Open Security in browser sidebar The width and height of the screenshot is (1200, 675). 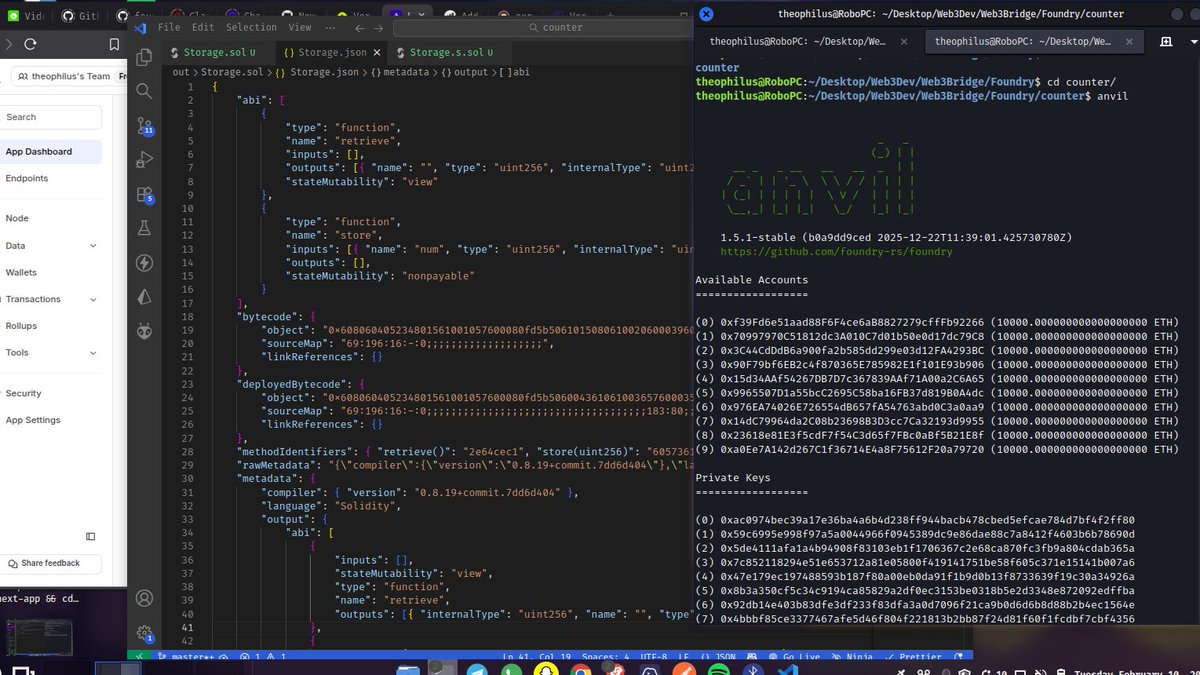click(x=23, y=393)
